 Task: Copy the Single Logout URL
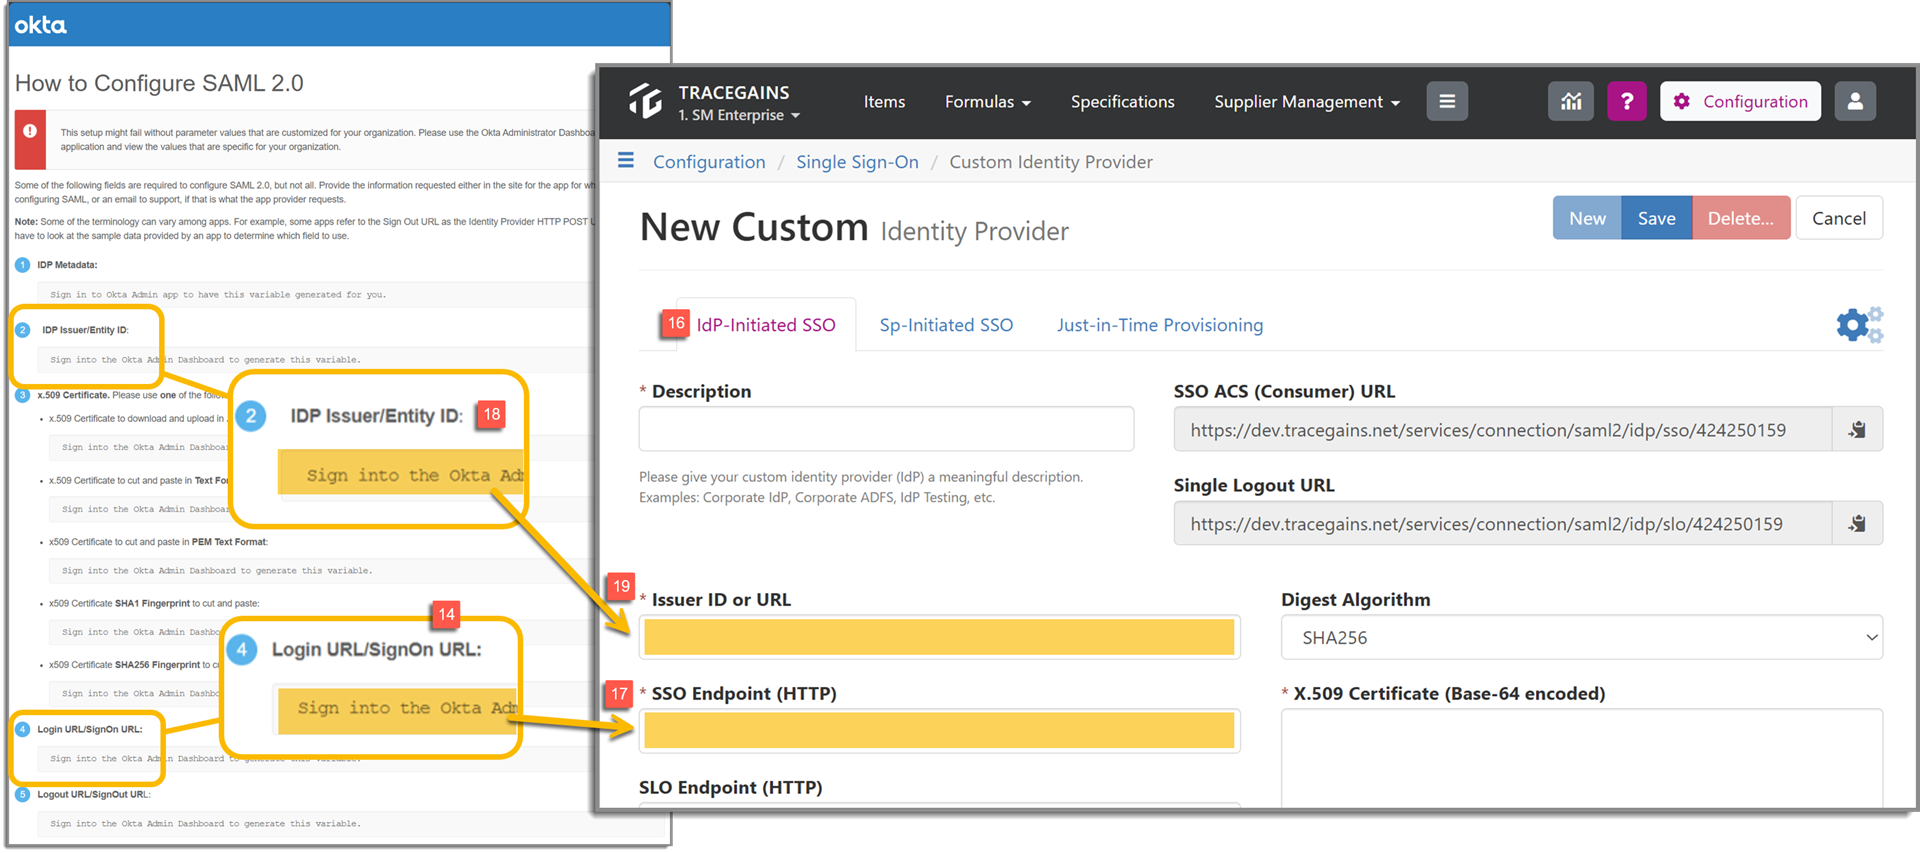tap(1857, 524)
